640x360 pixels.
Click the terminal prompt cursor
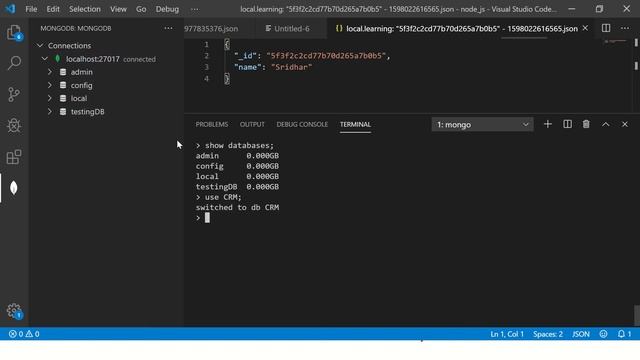click(x=207, y=218)
